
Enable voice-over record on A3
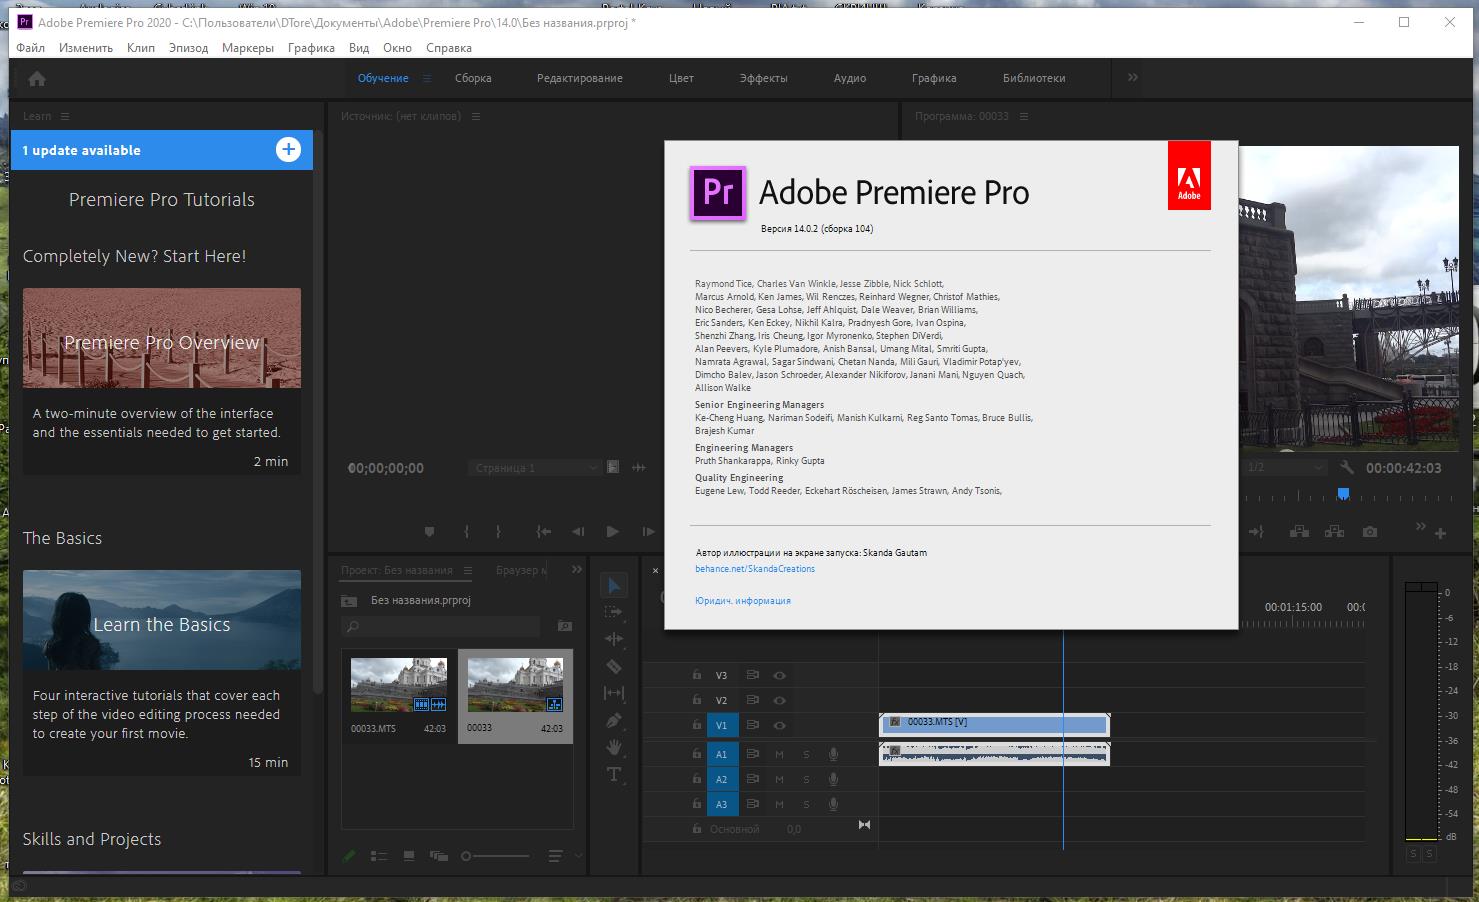coord(833,804)
